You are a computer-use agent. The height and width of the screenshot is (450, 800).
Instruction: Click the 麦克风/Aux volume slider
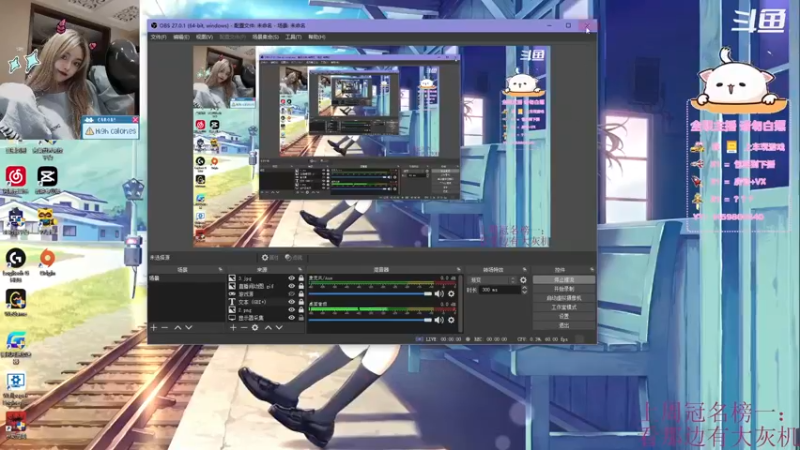tap(370, 294)
